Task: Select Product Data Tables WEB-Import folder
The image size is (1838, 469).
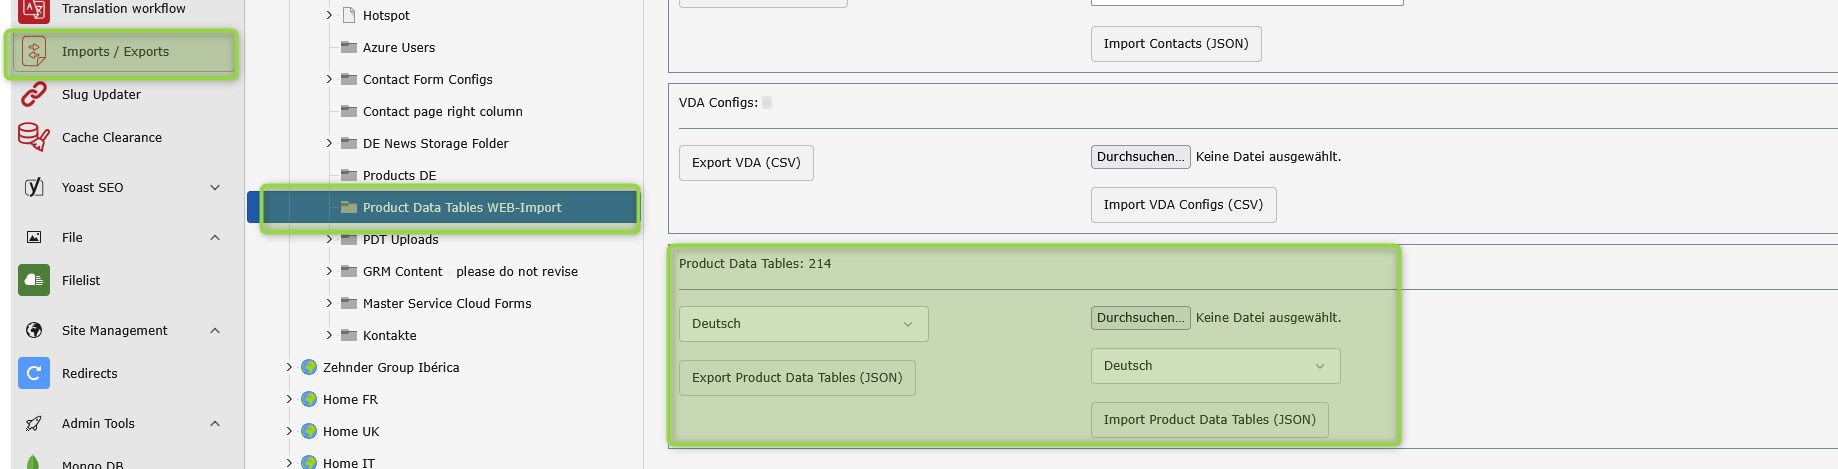Action: point(461,208)
